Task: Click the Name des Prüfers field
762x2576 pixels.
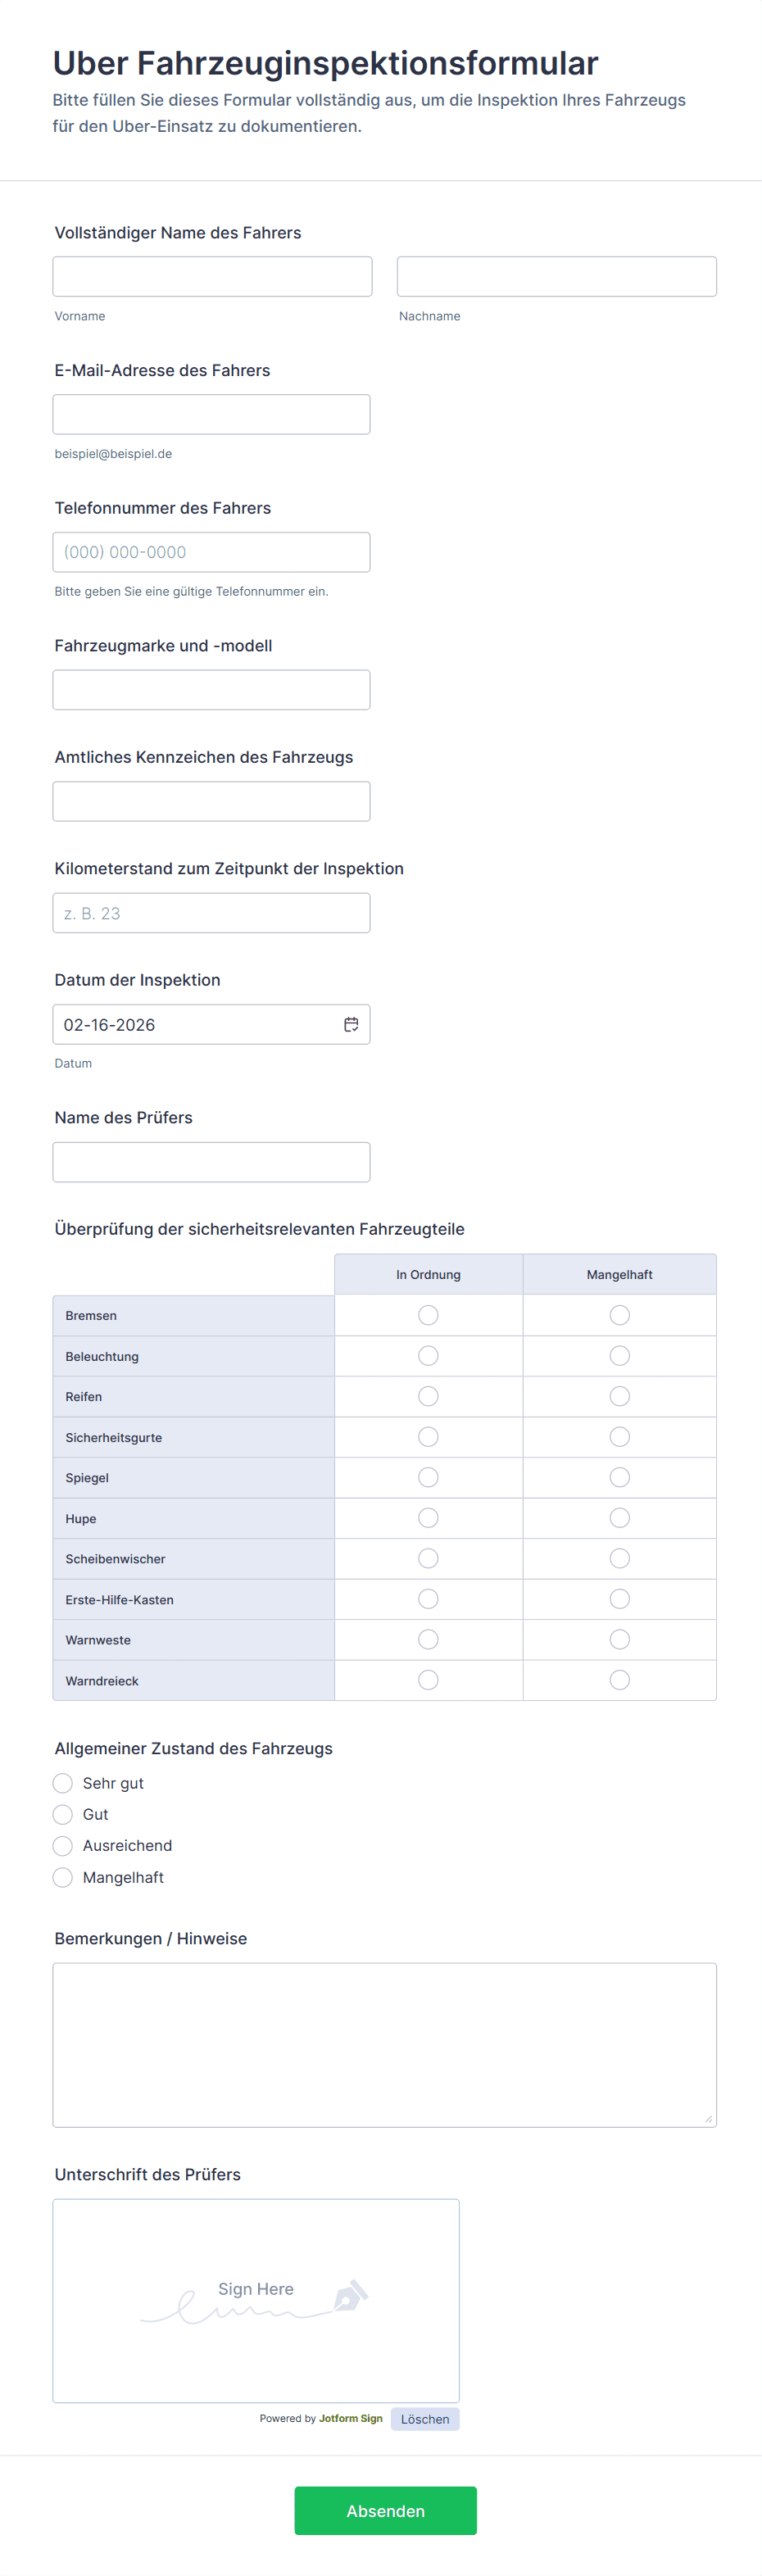Action: [x=211, y=1162]
